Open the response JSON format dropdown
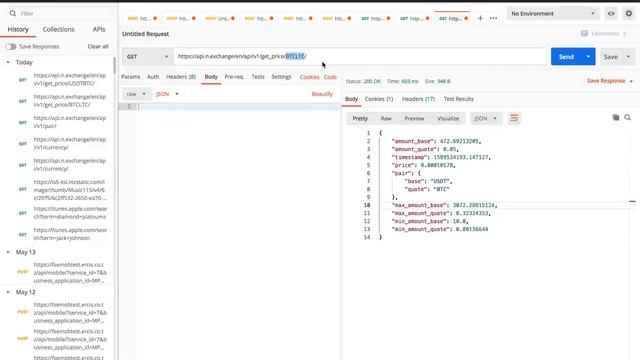This screenshot has height=360, width=640. (x=485, y=118)
